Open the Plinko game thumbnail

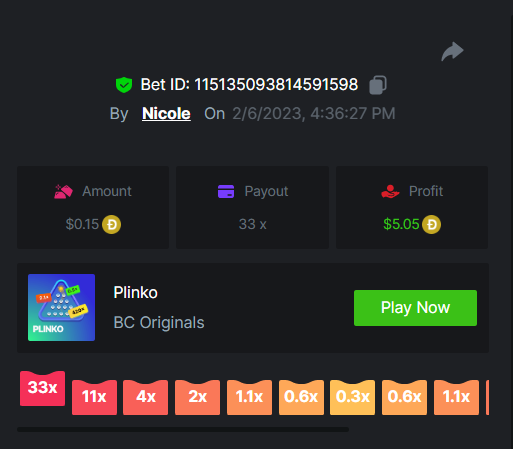(x=62, y=307)
